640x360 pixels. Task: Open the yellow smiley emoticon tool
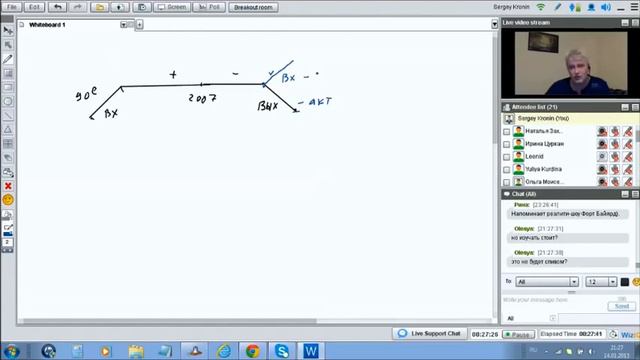[8, 200]
